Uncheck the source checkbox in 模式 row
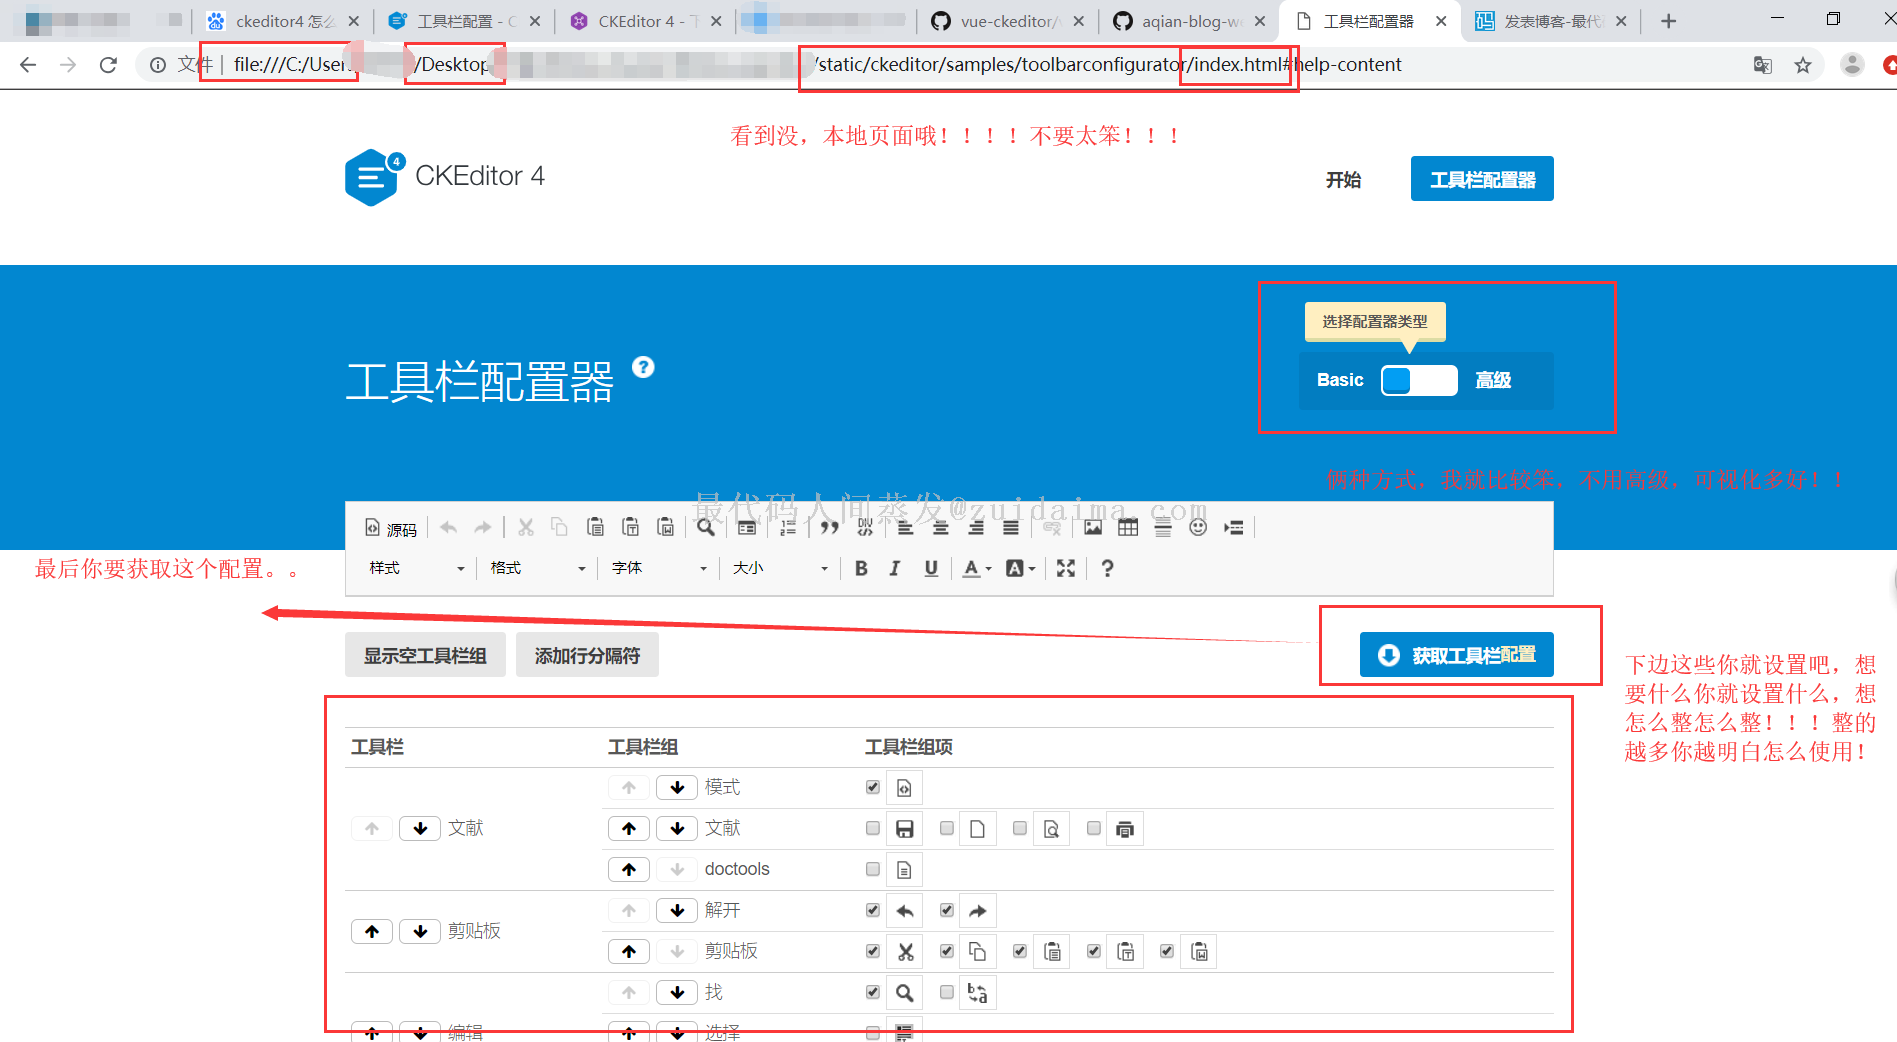This screenshot has height=1042, width=1897. pyautogui.click(x=873, y=787)
